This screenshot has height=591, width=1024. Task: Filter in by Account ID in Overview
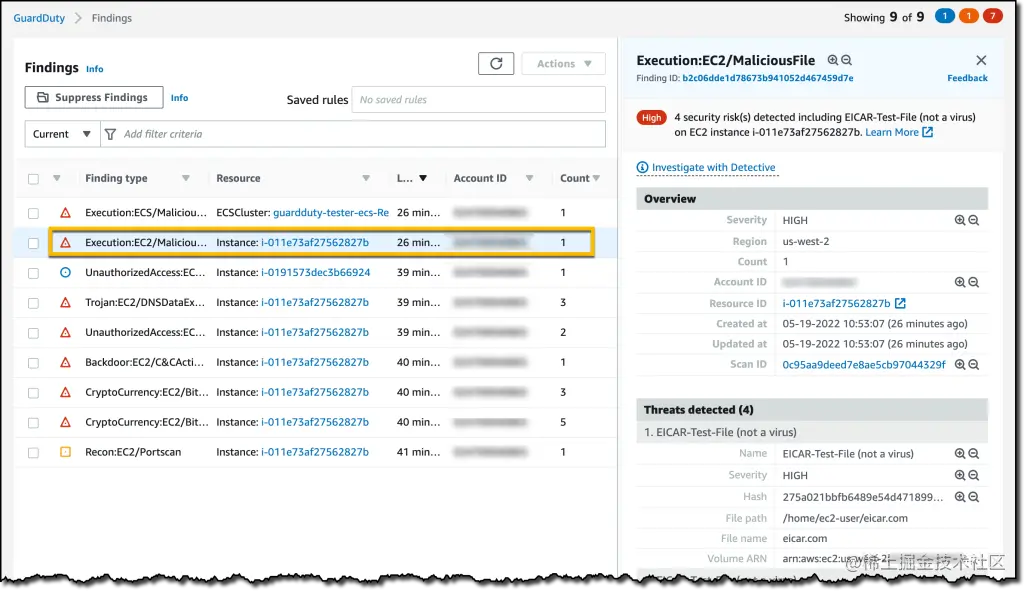tap(959, 282)
